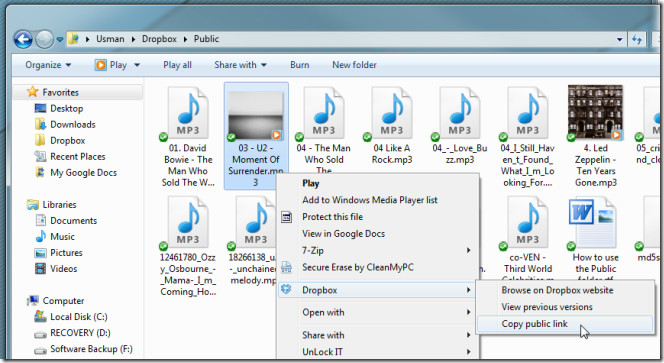This screenshot has height=363, width=664.
Task: Click New folder in the toolbar
Action: (354, 65)
